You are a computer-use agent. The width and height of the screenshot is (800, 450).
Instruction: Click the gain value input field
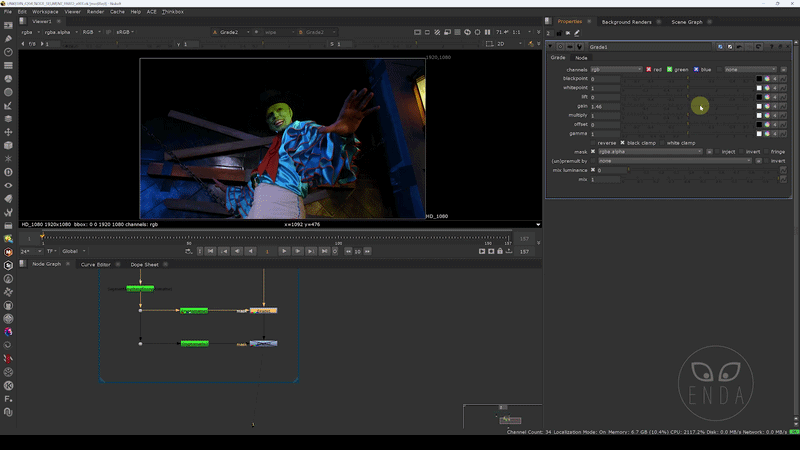coord(605,106)
